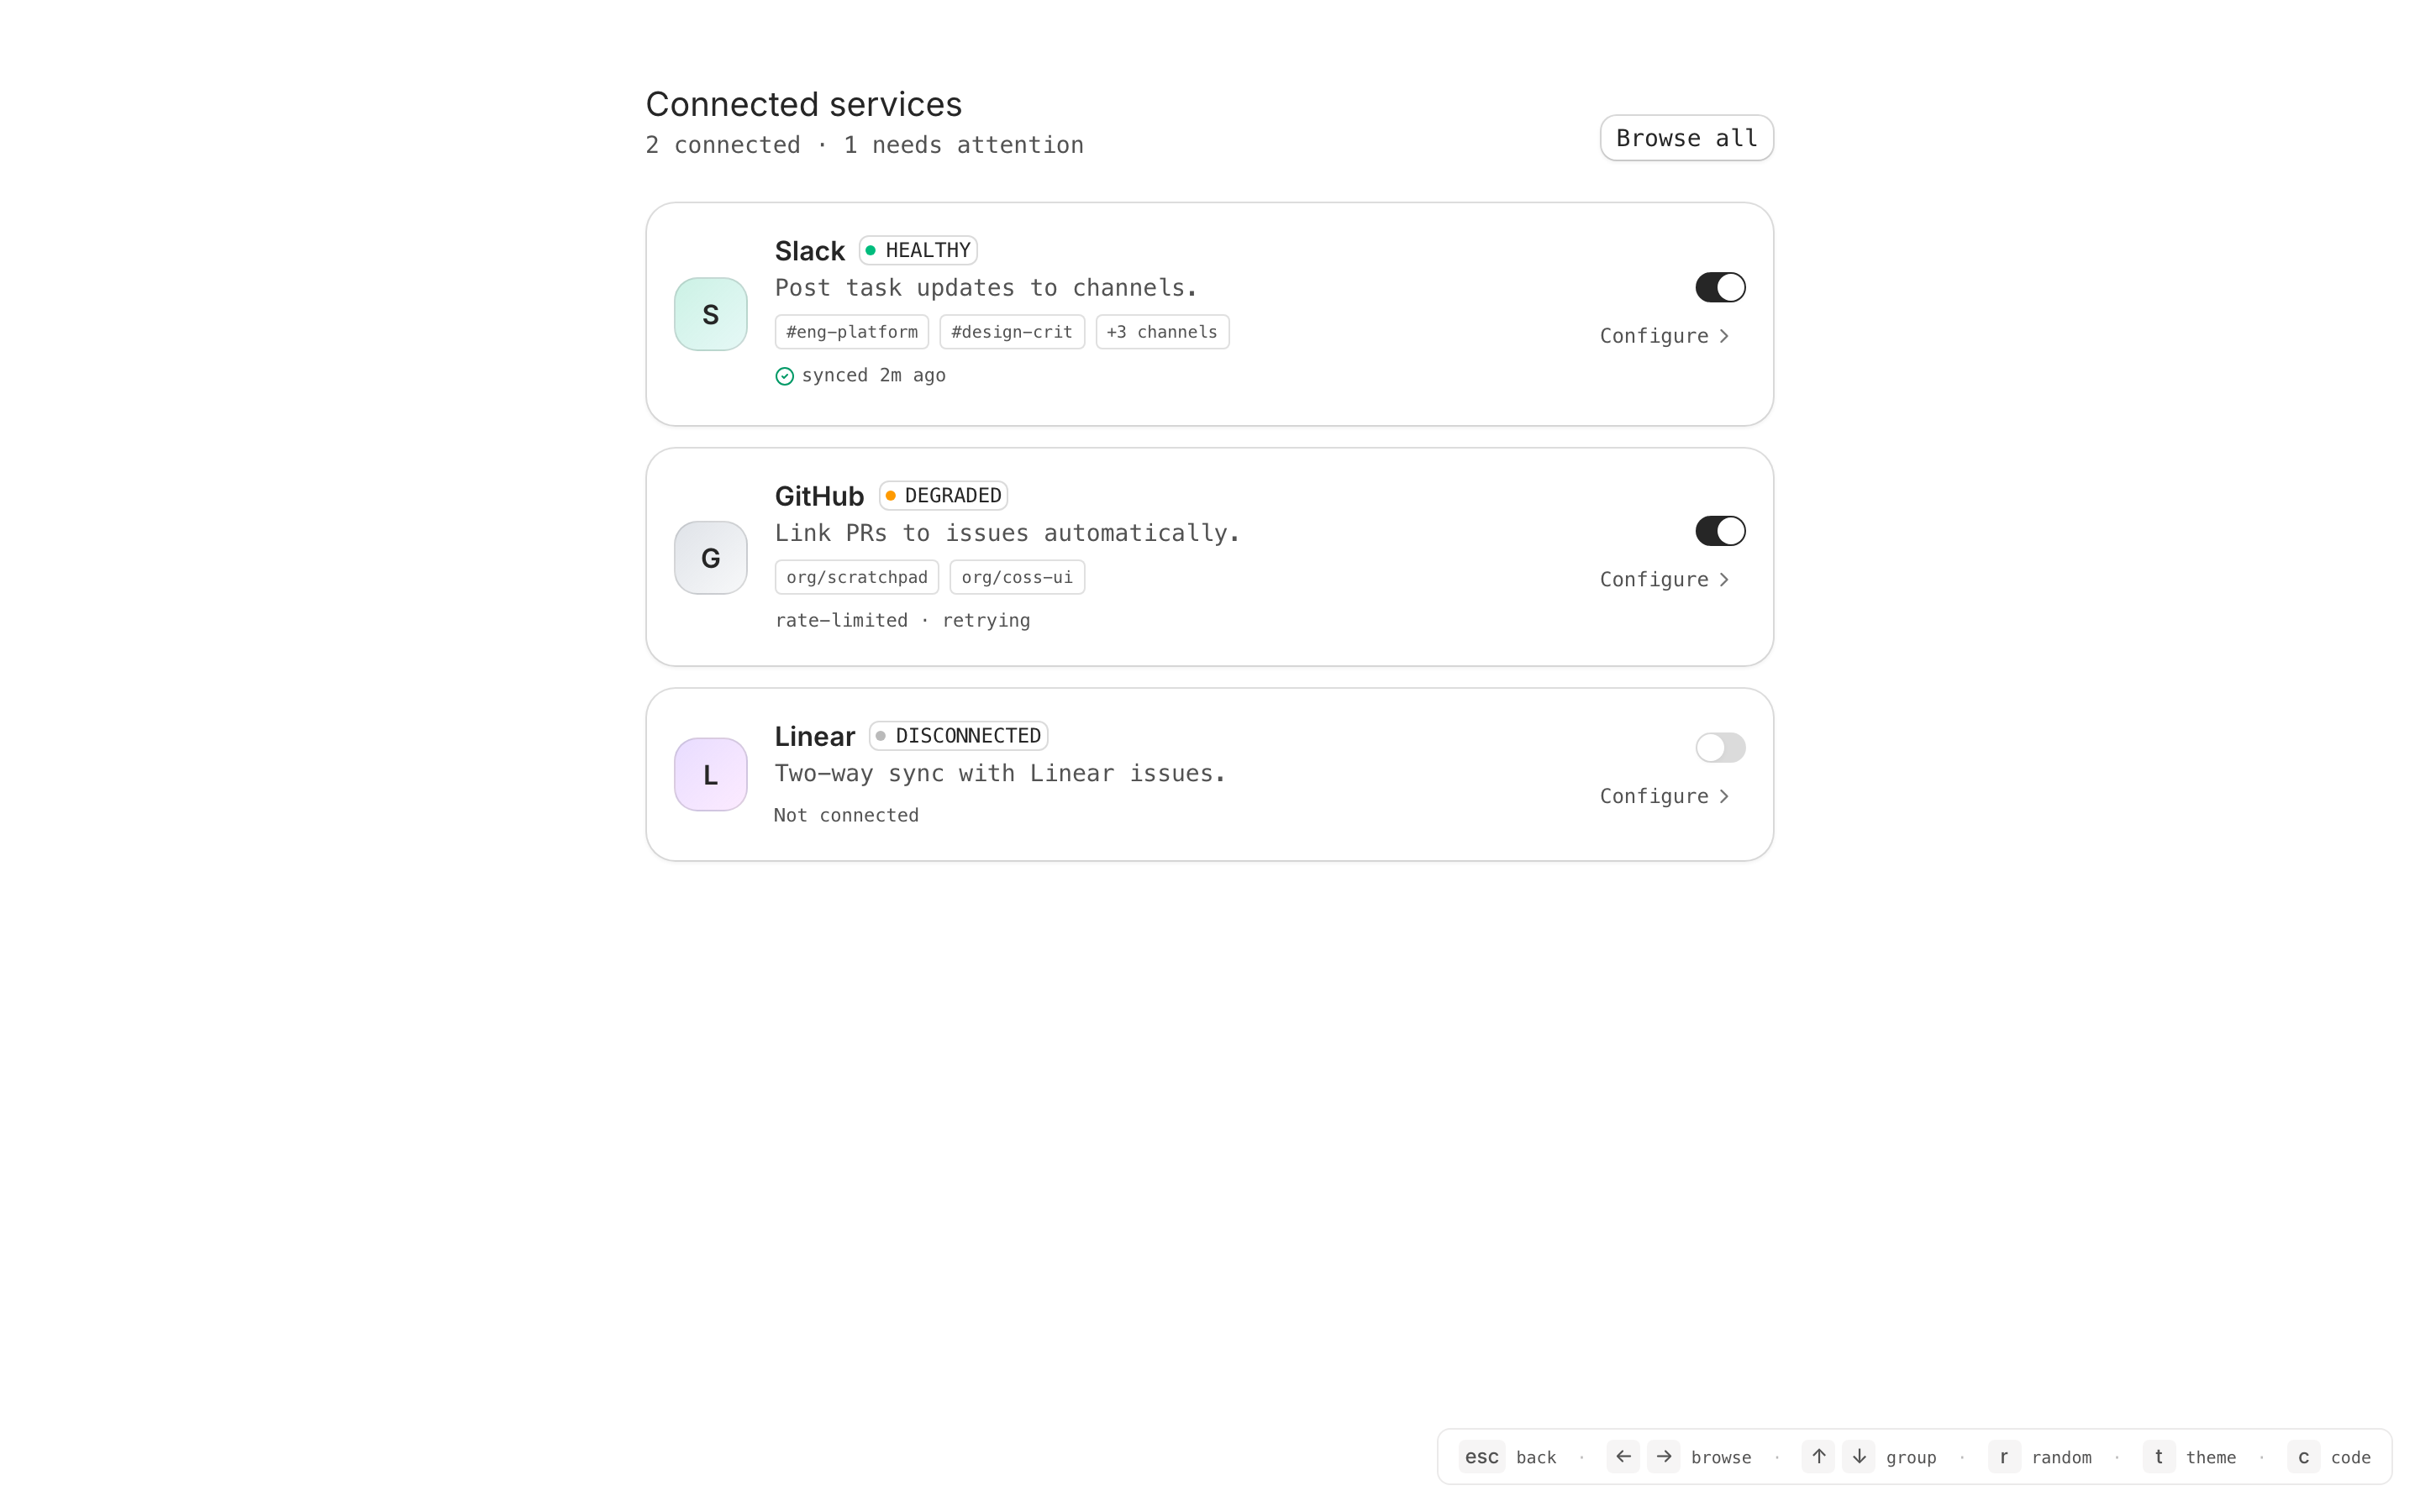Disable the Slack integration toggle
Image resolution: width=2420 pixels, height=1512 pixels.
click(1720, 288)
